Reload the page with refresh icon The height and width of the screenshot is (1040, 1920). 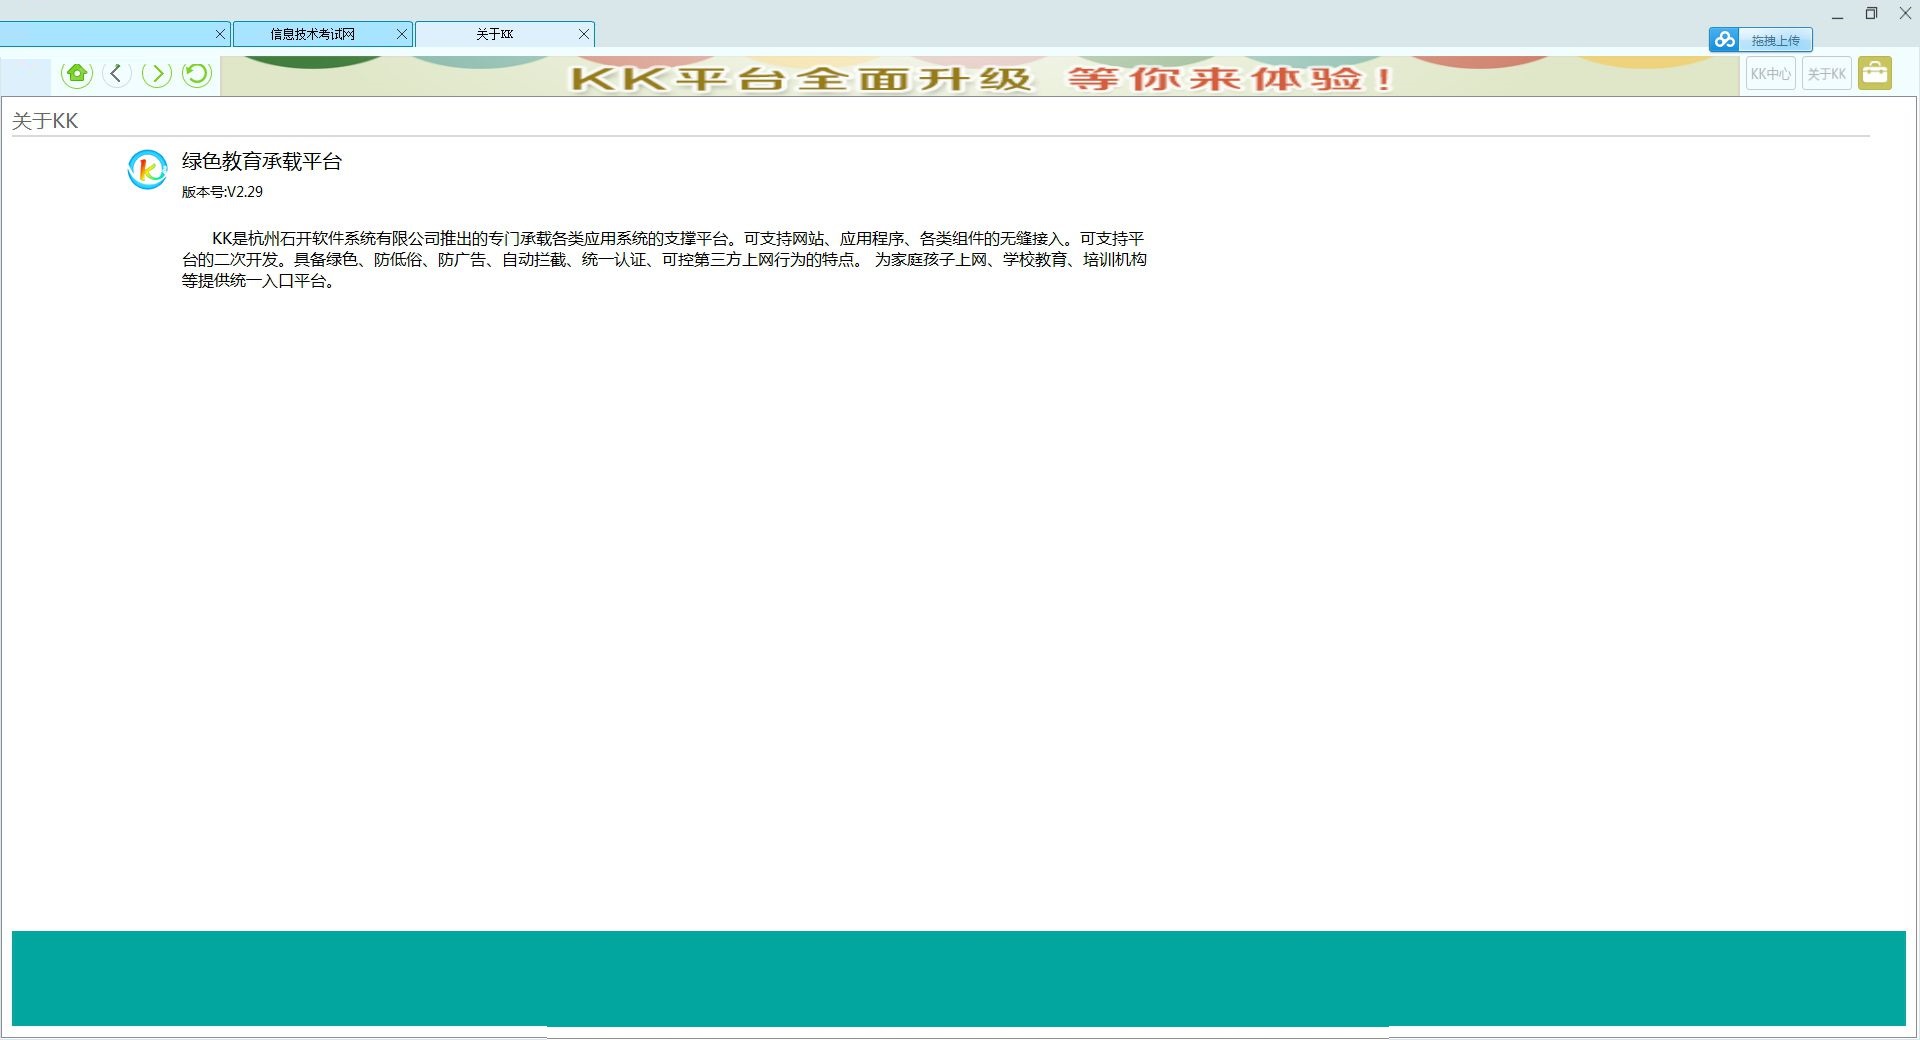coord(197,74)
